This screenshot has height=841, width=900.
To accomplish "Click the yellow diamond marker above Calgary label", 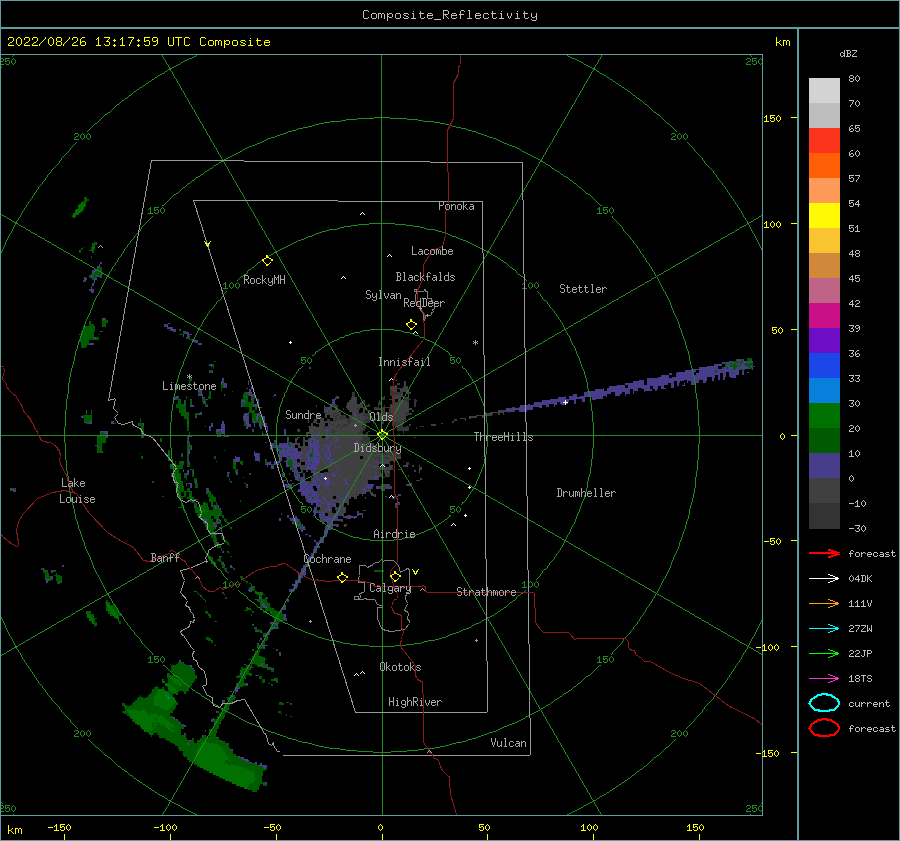I will (395, 576).
